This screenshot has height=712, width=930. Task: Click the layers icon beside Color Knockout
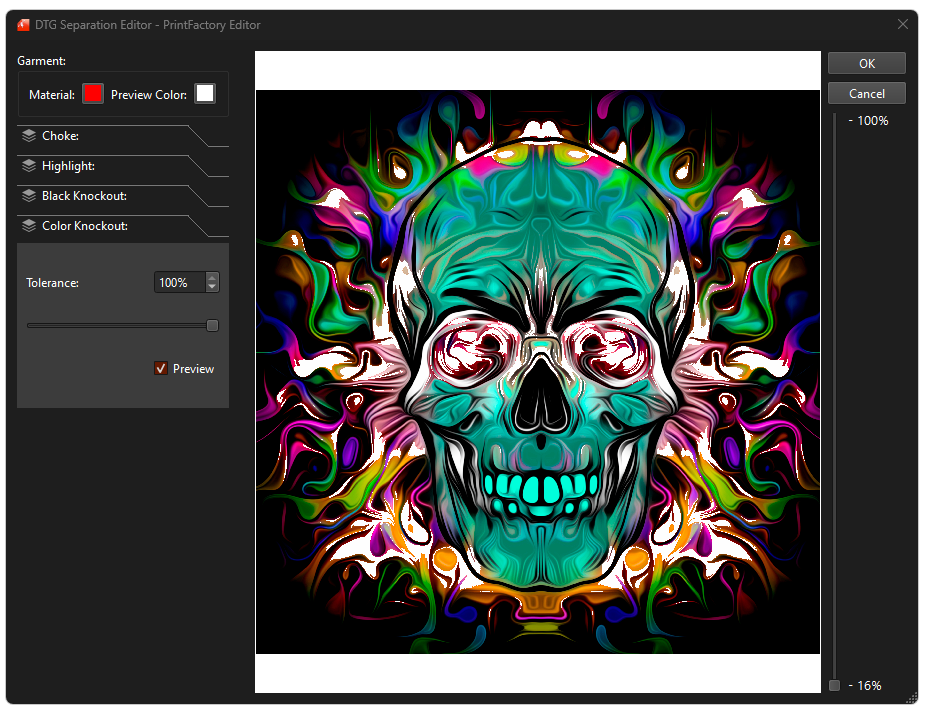(x=29, y=226)
